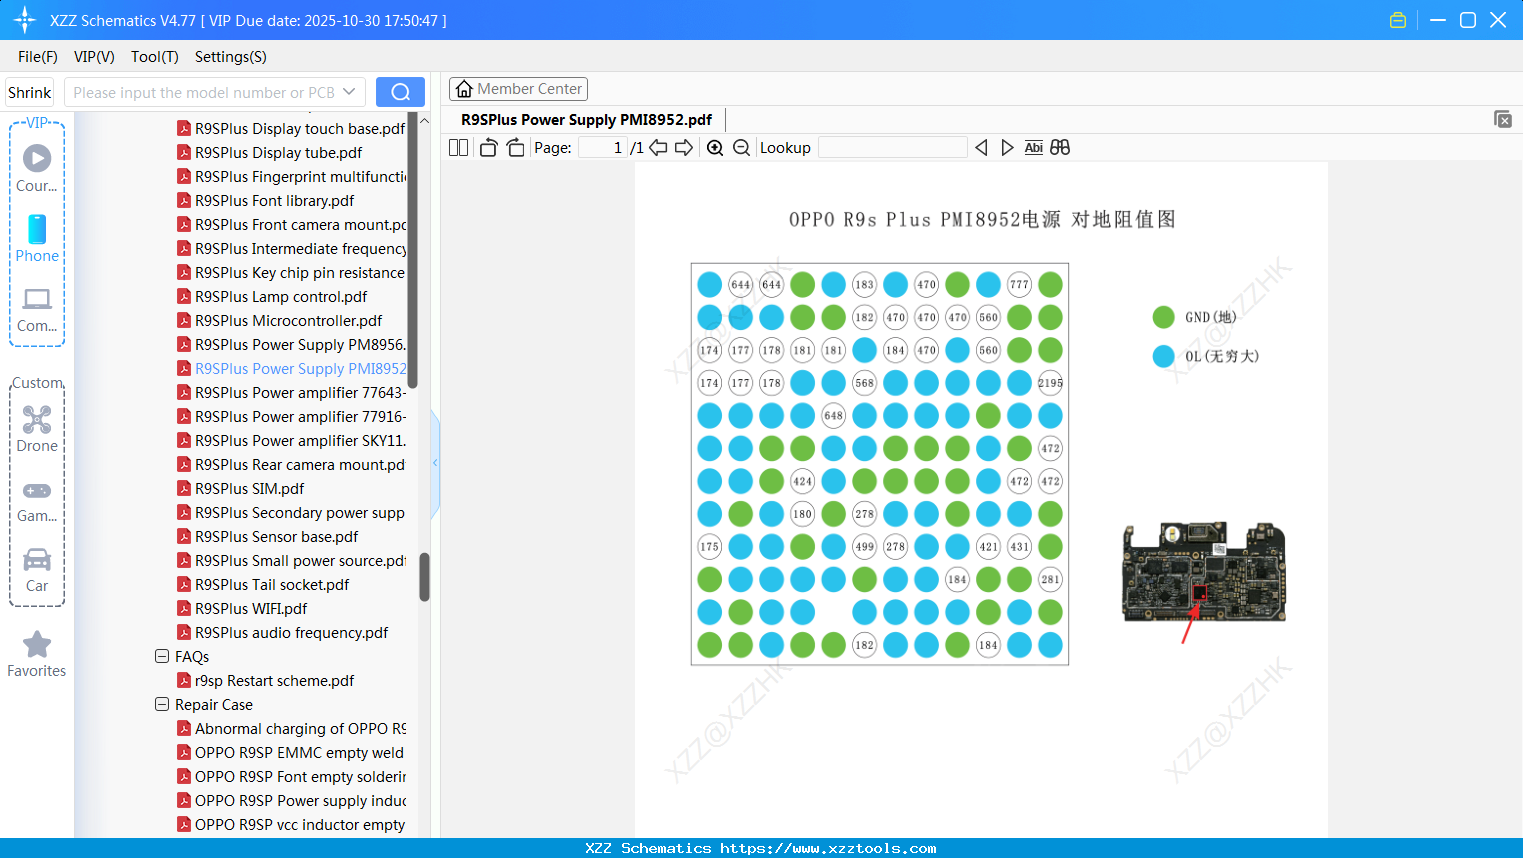Zoom out of the PDF
This screenshot has height=858, width=1523.
pos(741,147)
